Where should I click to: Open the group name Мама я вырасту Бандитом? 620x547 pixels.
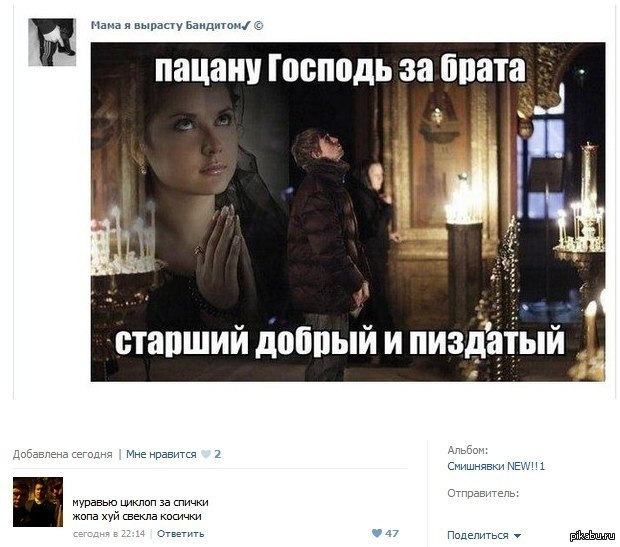tap(166, 25)
